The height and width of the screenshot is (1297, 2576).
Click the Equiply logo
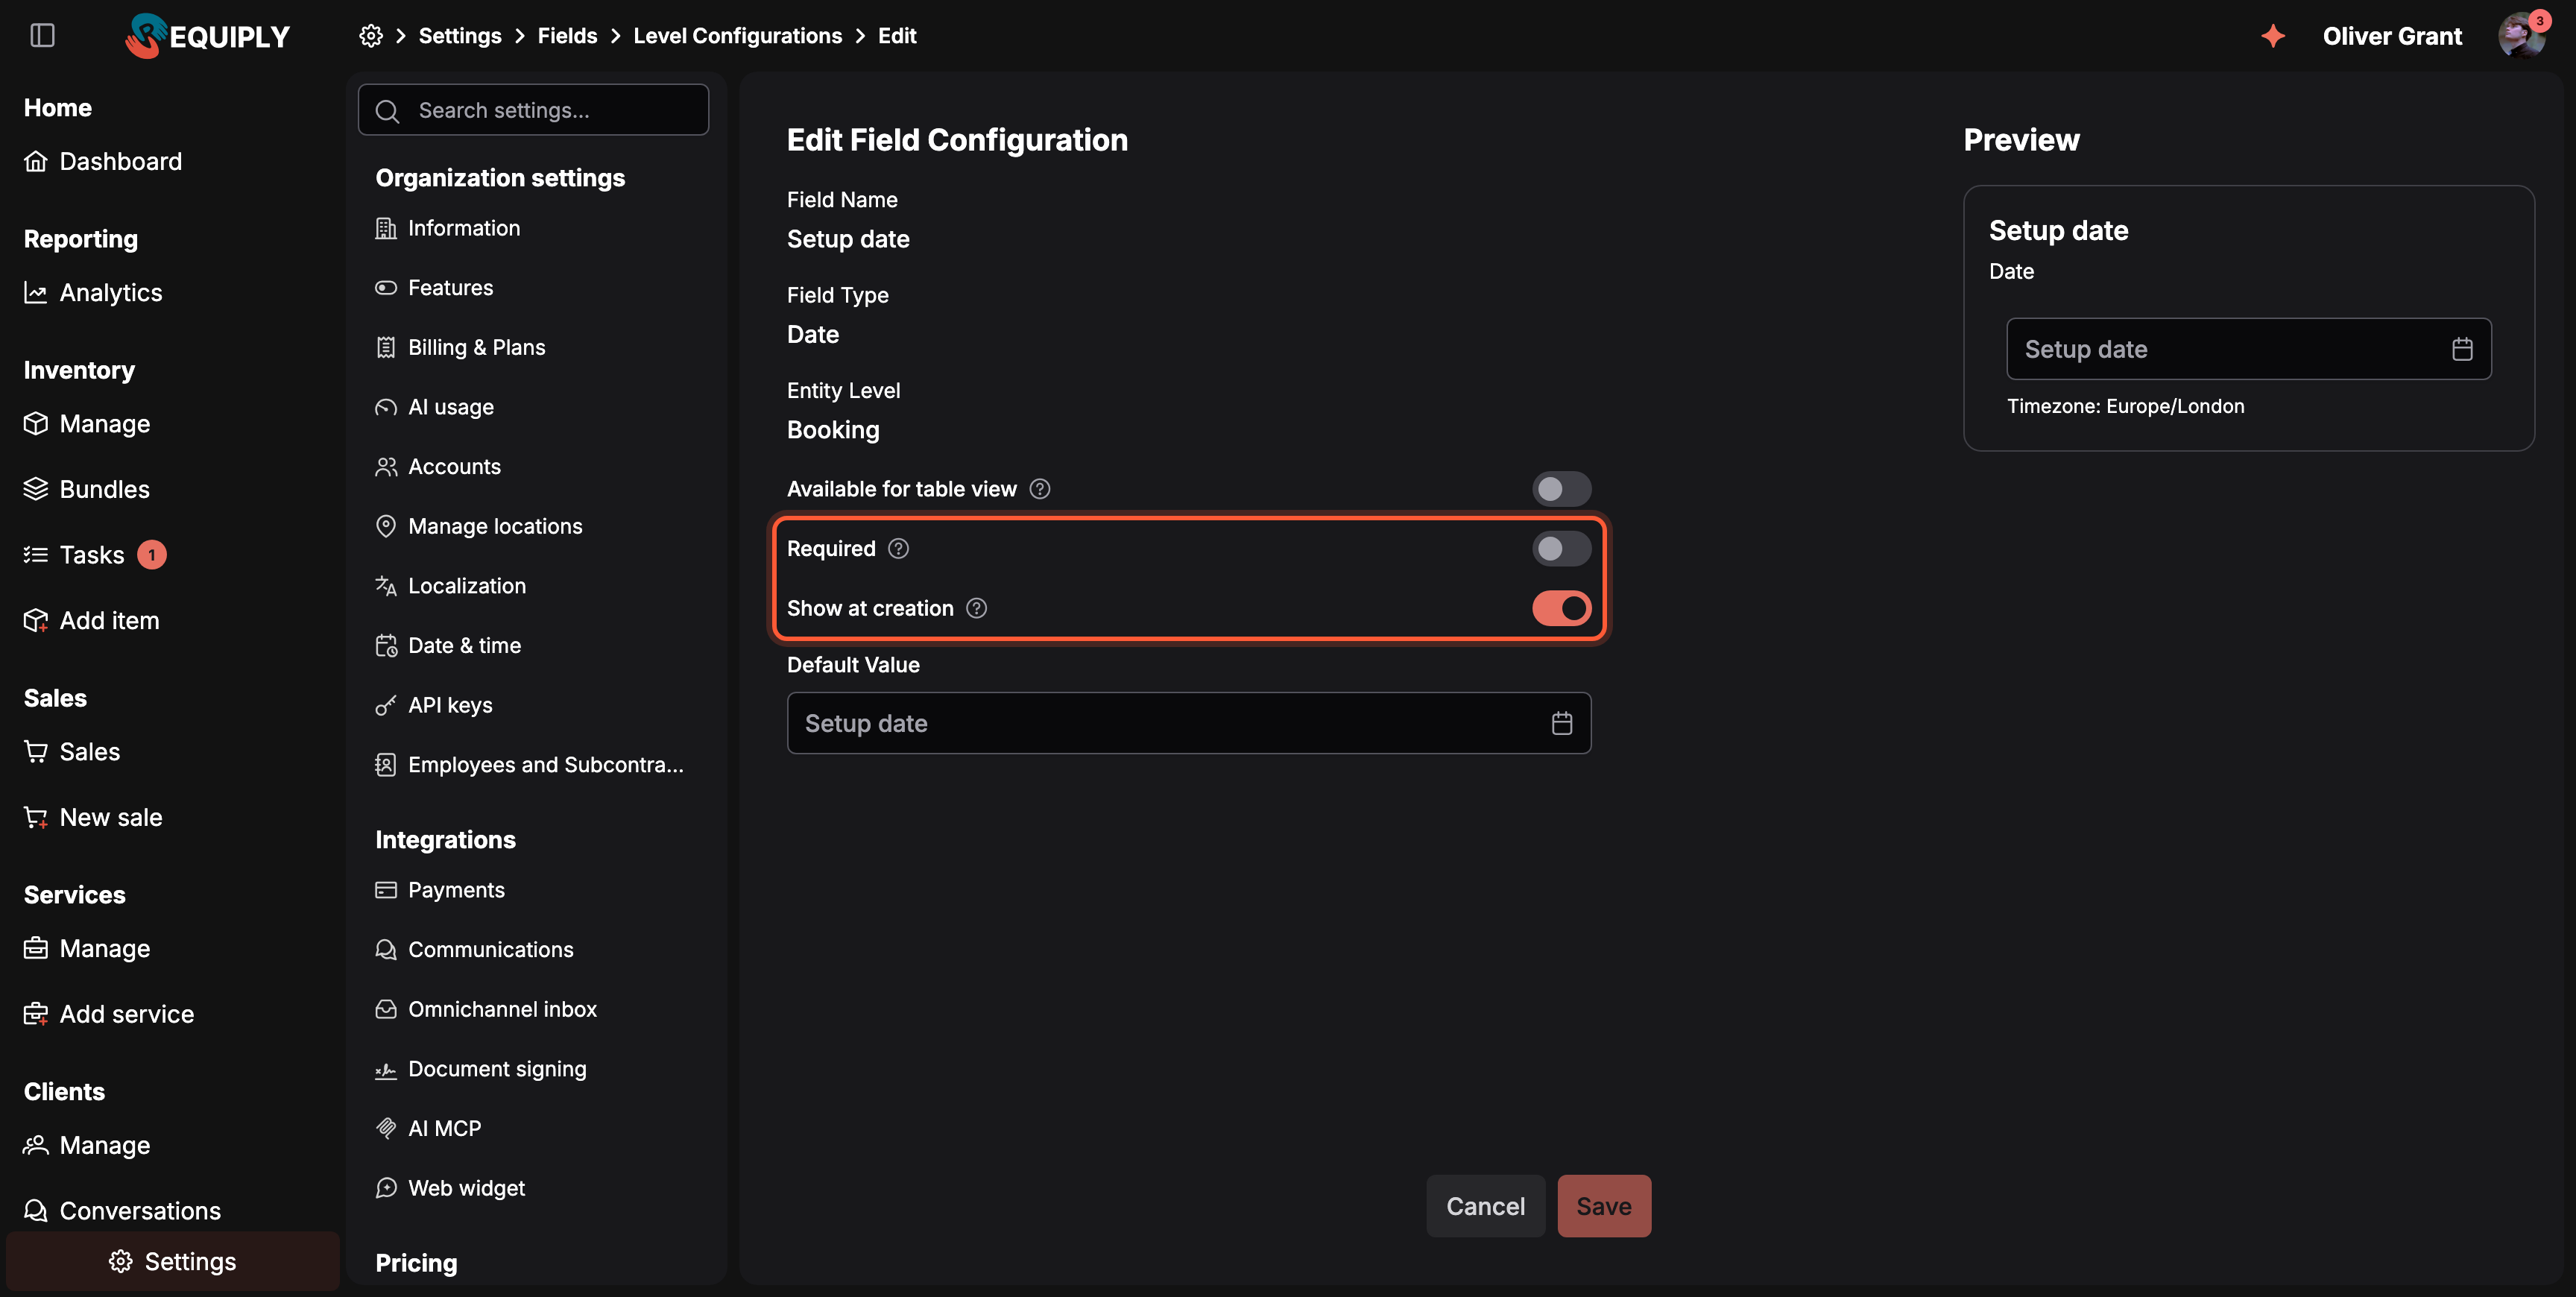click(207, 36)
